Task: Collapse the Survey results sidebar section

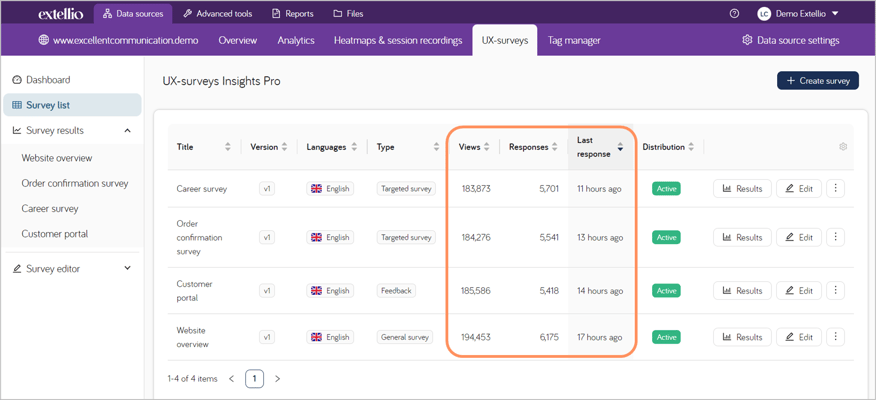Action: pos(127,131)
